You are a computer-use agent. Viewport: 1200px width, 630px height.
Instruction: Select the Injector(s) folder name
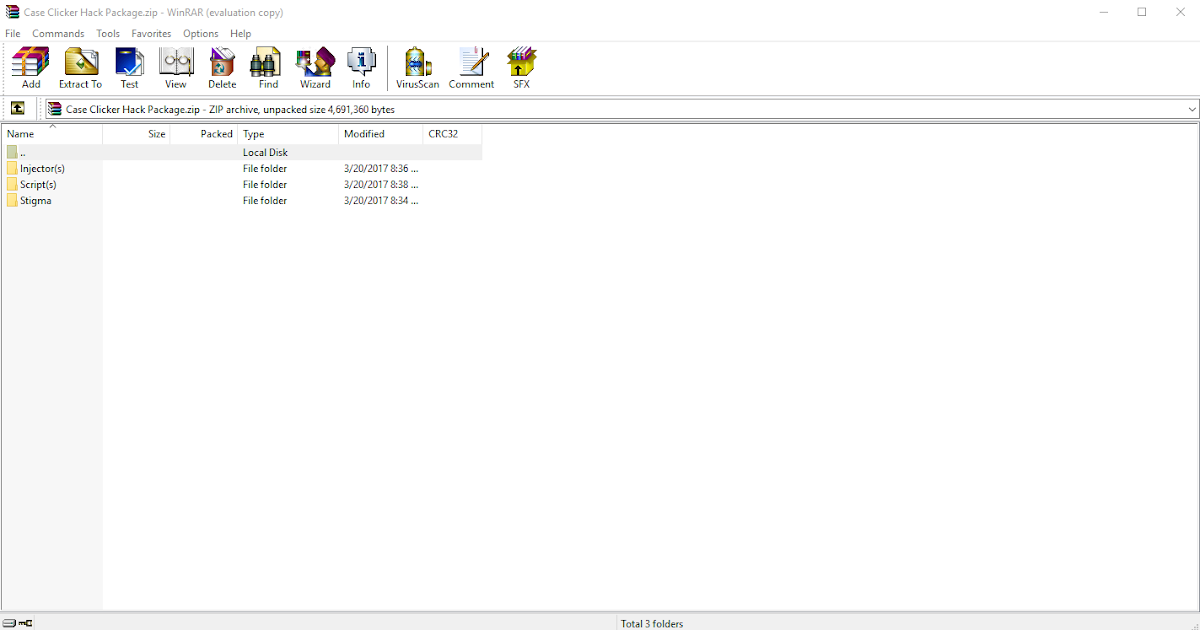click(x=42, y=169)
